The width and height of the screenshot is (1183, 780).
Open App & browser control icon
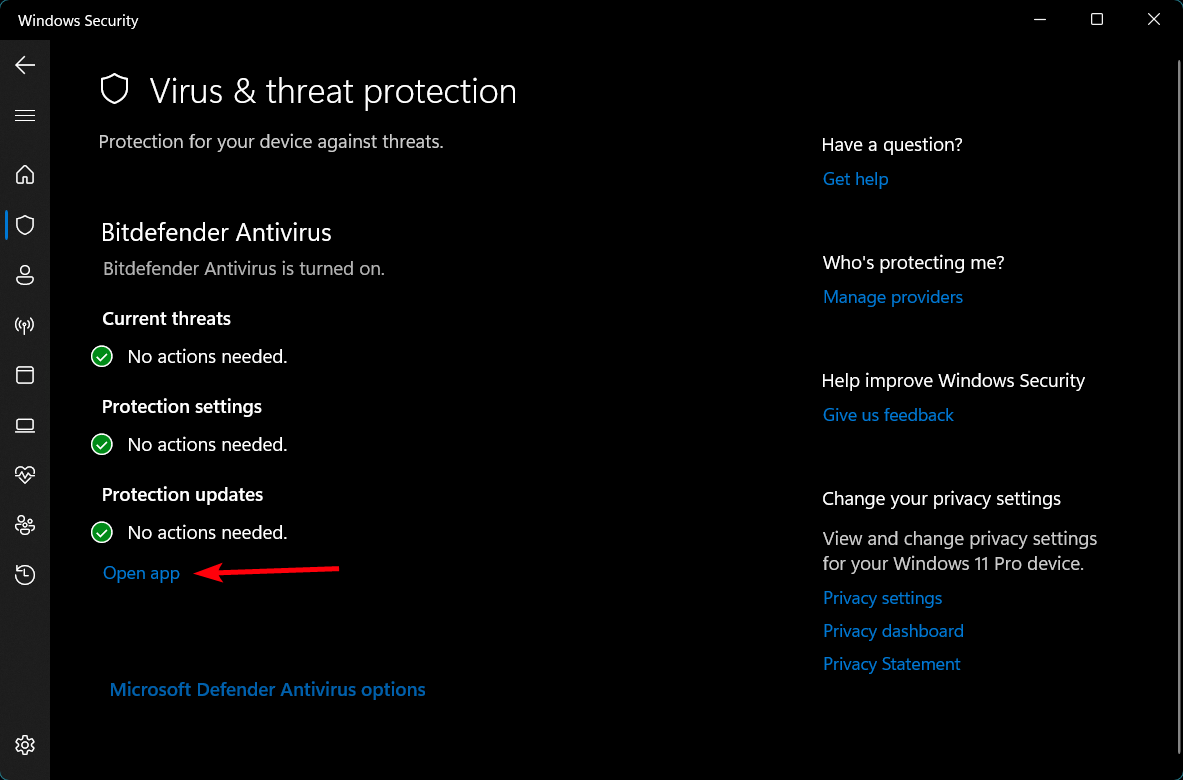click(x=25, y=375)
